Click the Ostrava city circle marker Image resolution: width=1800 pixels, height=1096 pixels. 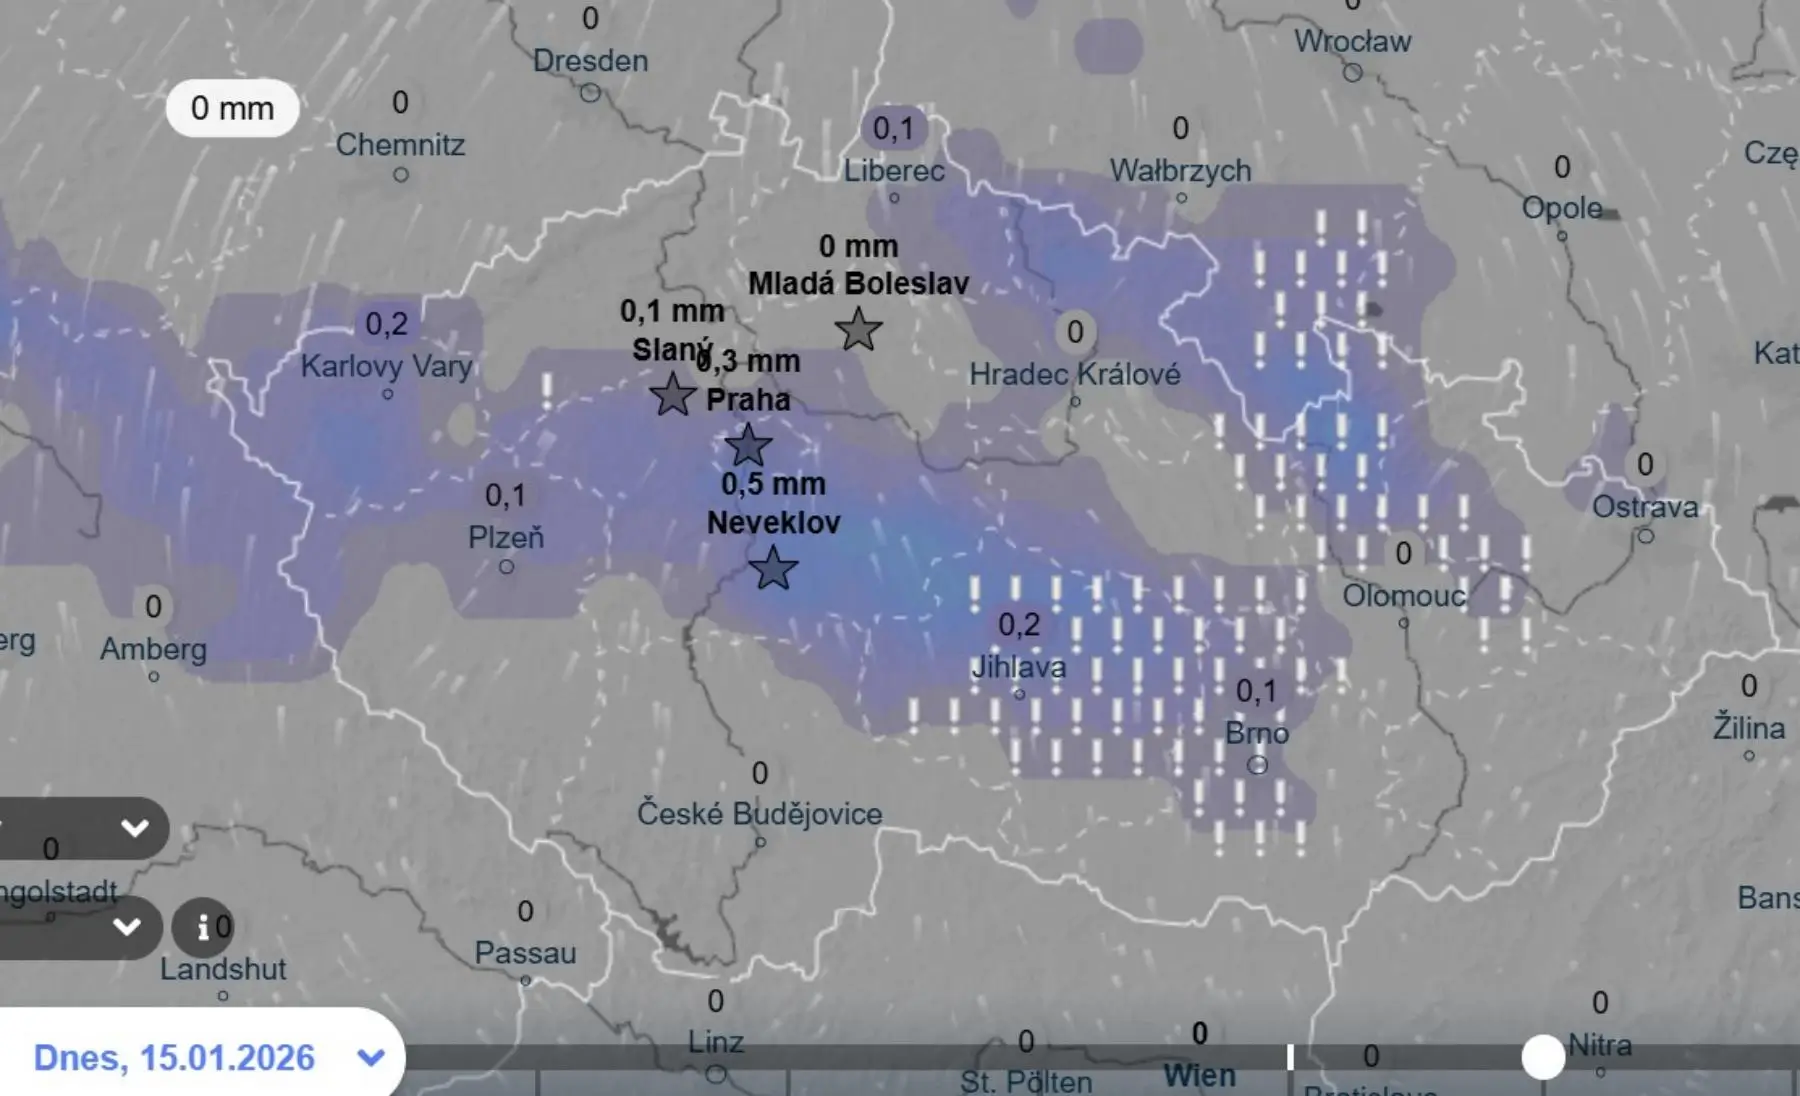coord(1645,536)
